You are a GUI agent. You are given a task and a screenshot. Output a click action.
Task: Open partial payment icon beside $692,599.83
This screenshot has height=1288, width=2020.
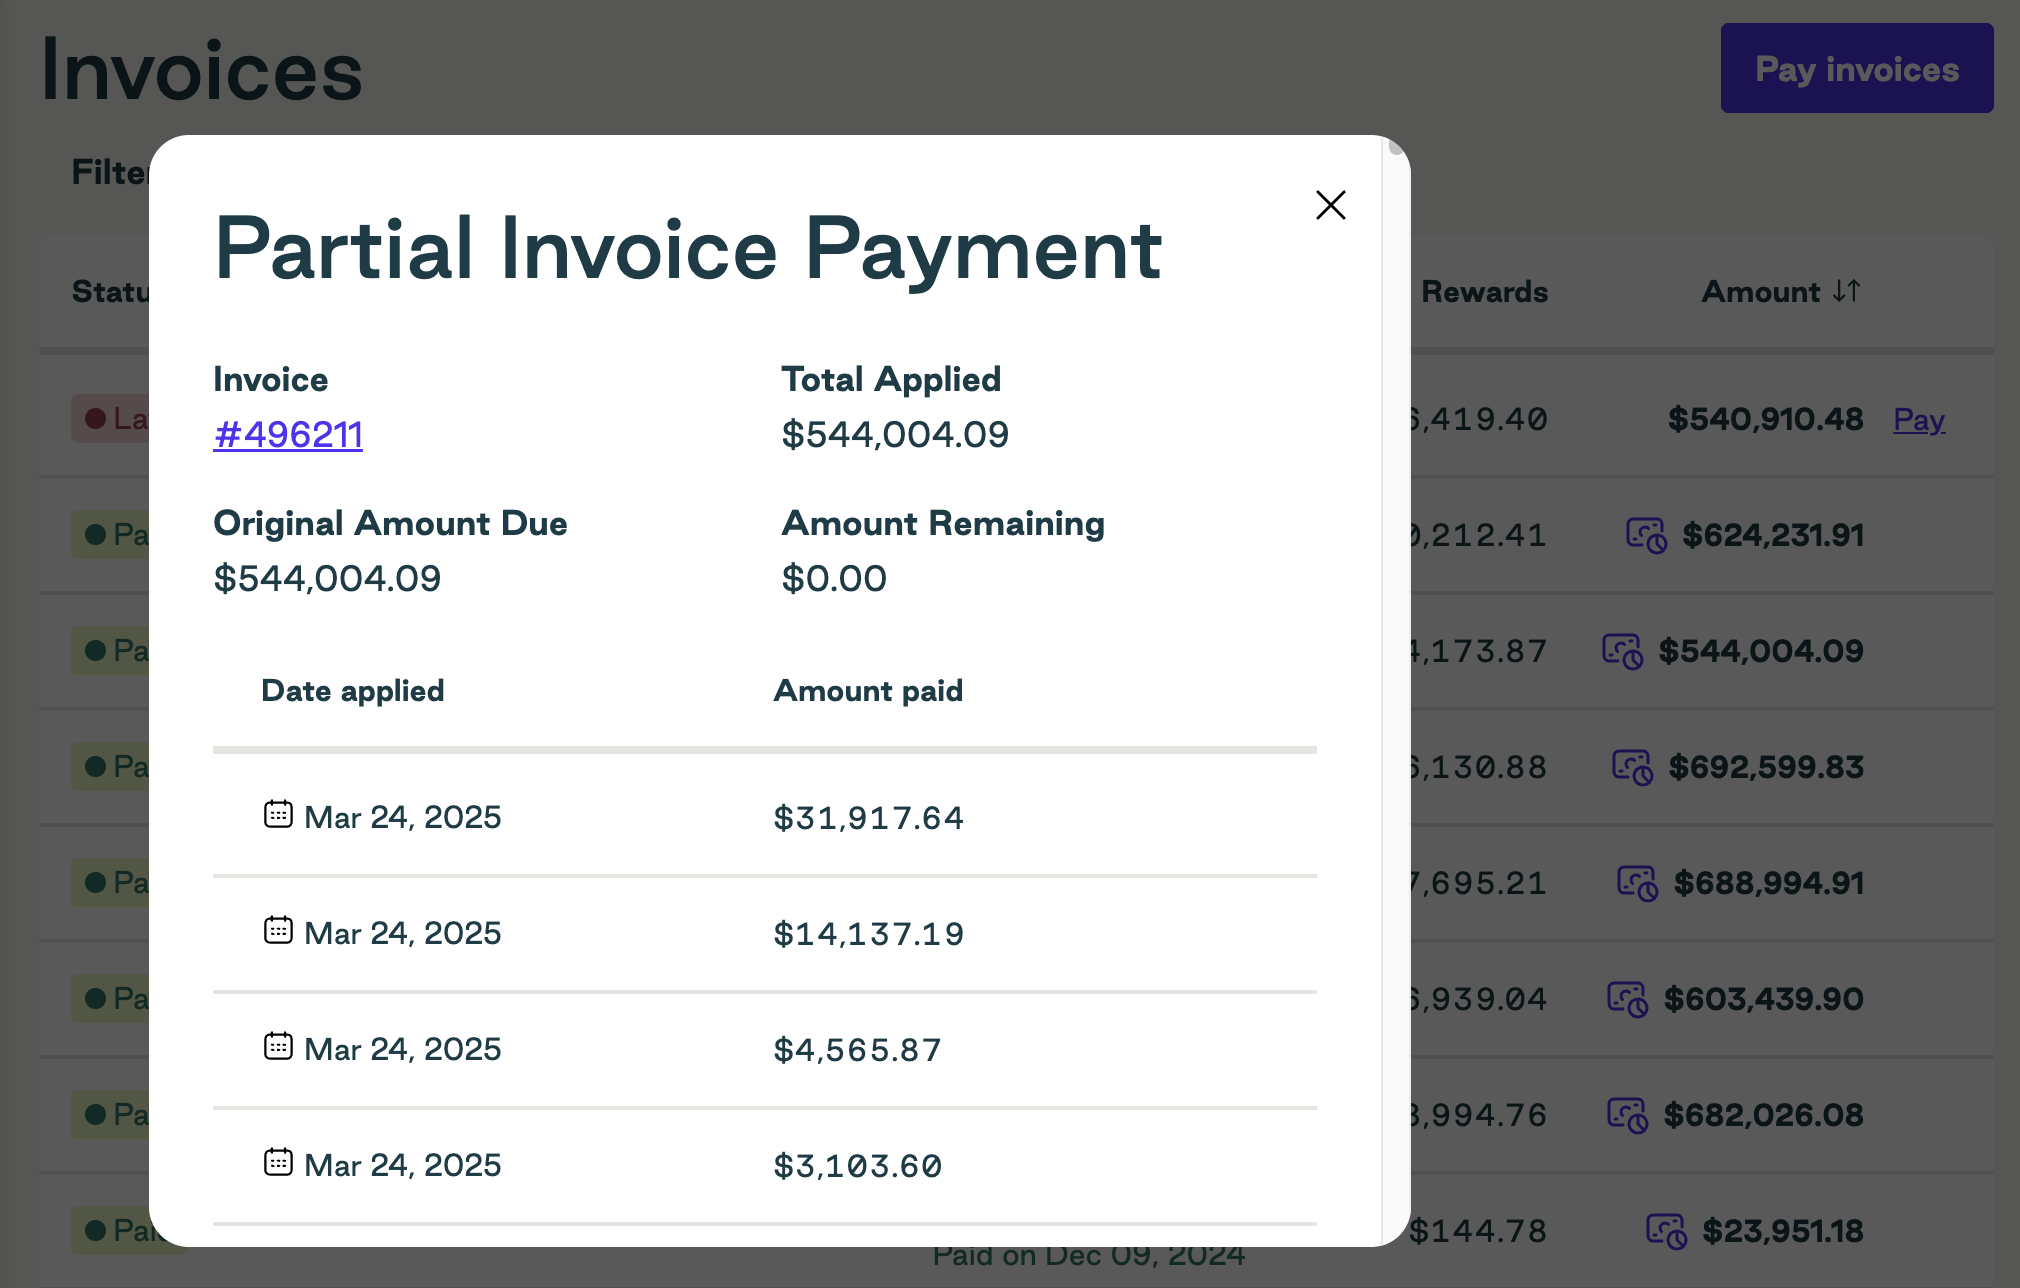point(1632,767)
